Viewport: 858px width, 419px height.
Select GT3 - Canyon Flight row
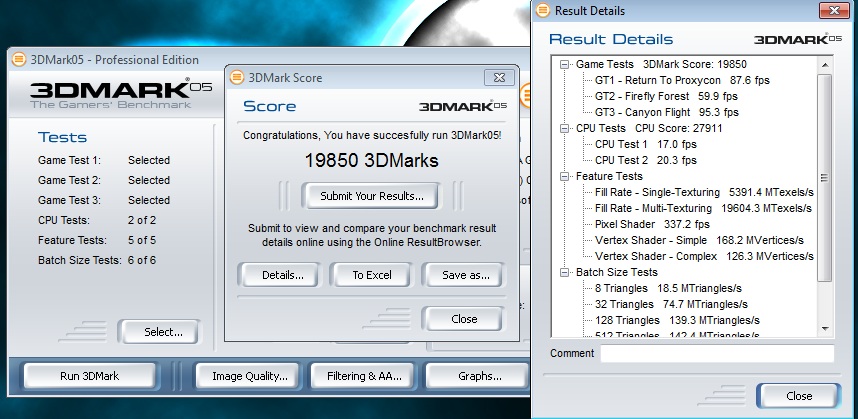(666, 112)
